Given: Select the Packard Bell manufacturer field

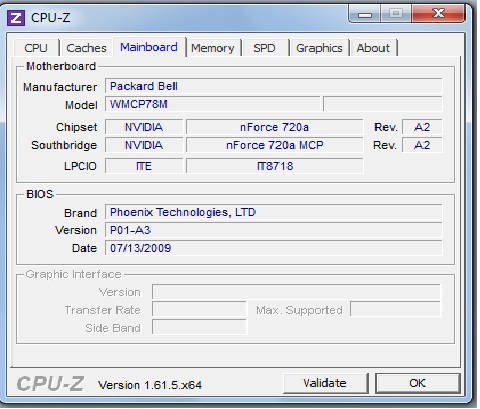Looking at the screenshot, I should tap(274, 86).
